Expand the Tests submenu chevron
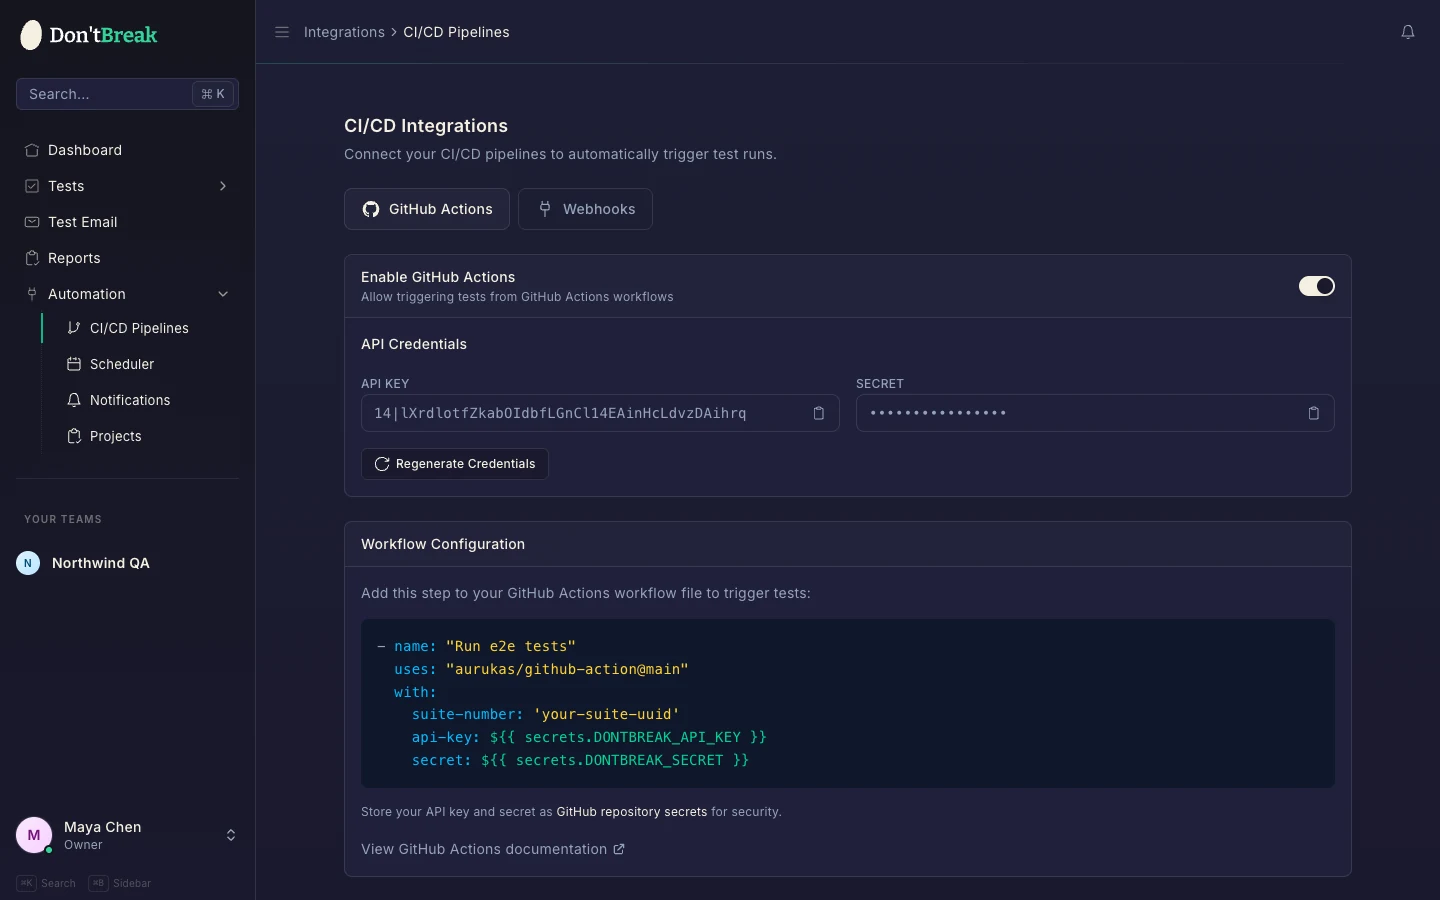The image size is (1440, 900). tap(223, 186)
